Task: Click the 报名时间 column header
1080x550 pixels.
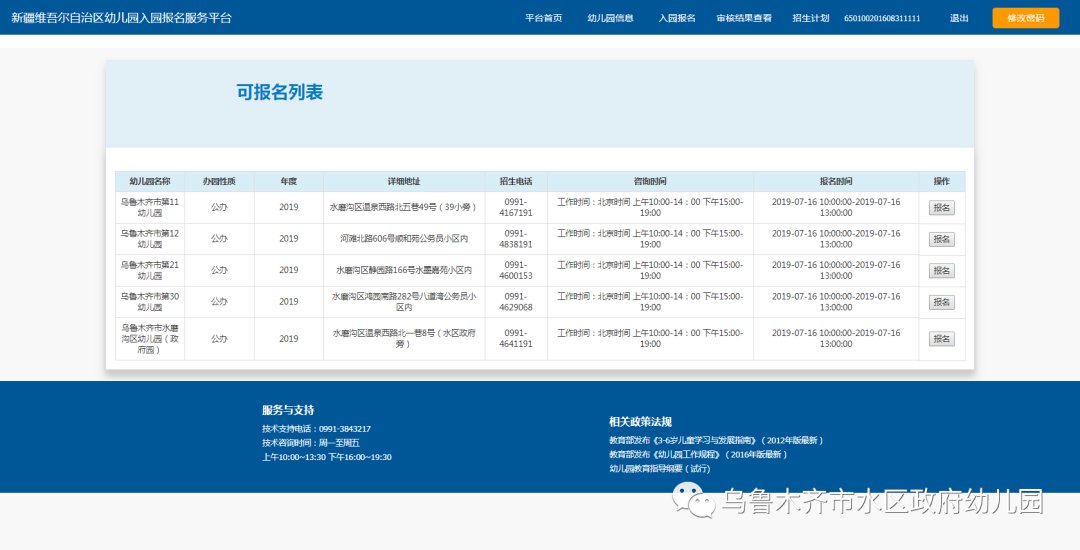Action: (x=835, y=182)
